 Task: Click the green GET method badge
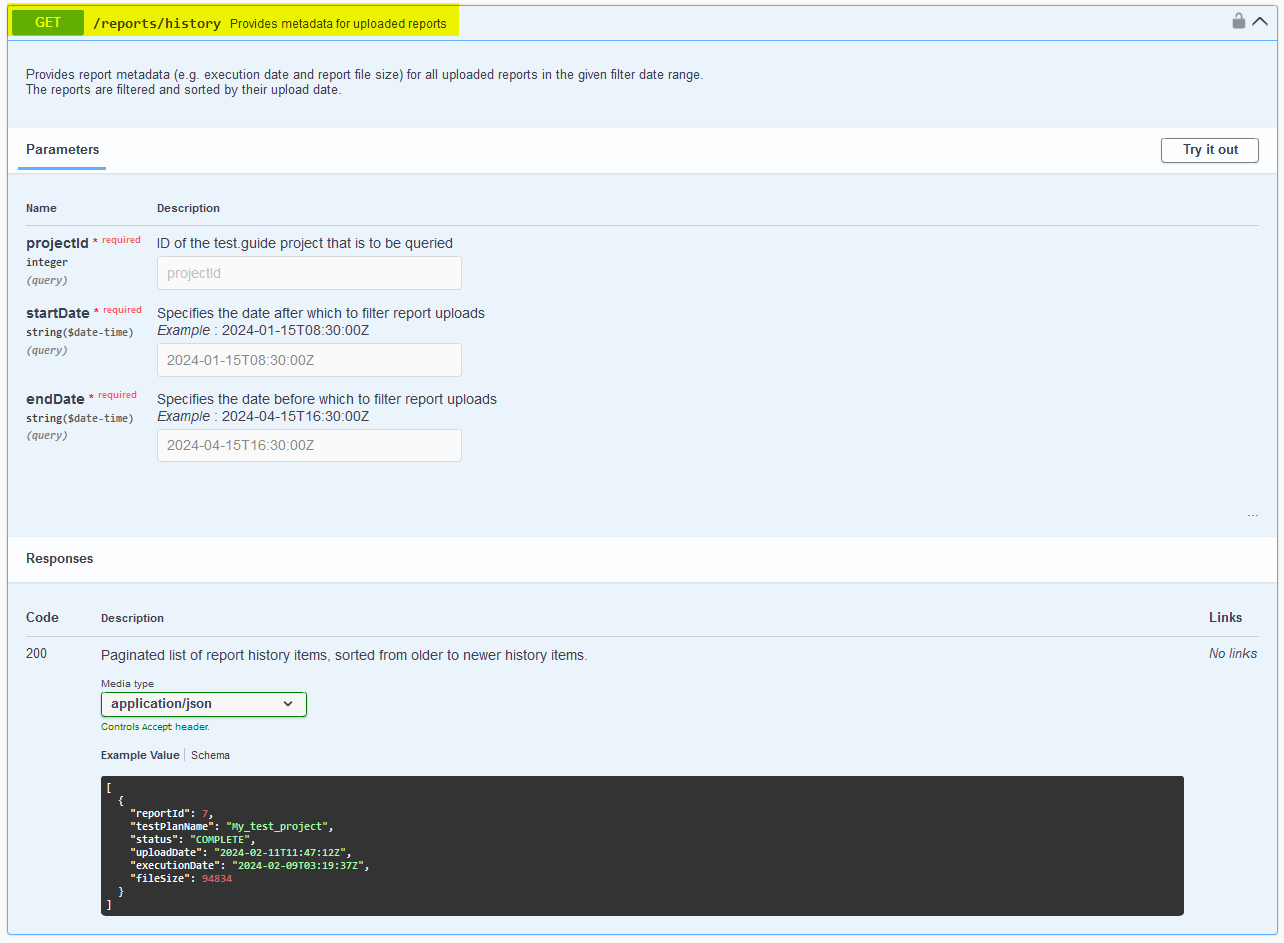48,23
